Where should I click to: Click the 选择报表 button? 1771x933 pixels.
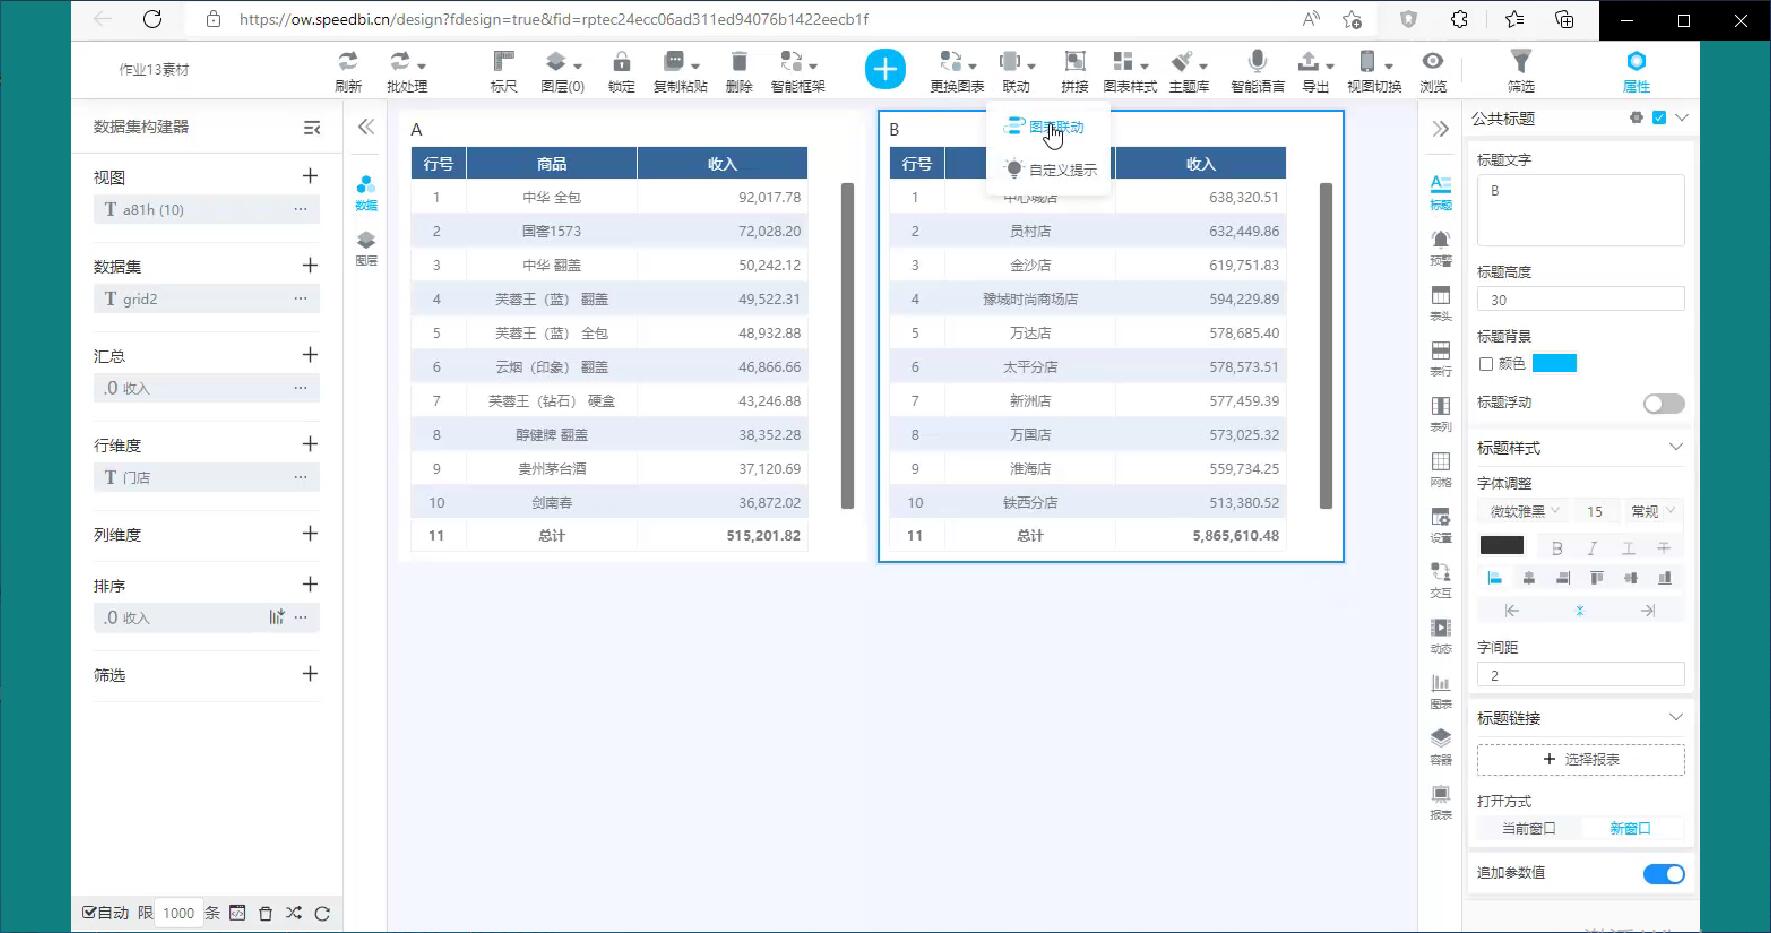point(1580,759)
